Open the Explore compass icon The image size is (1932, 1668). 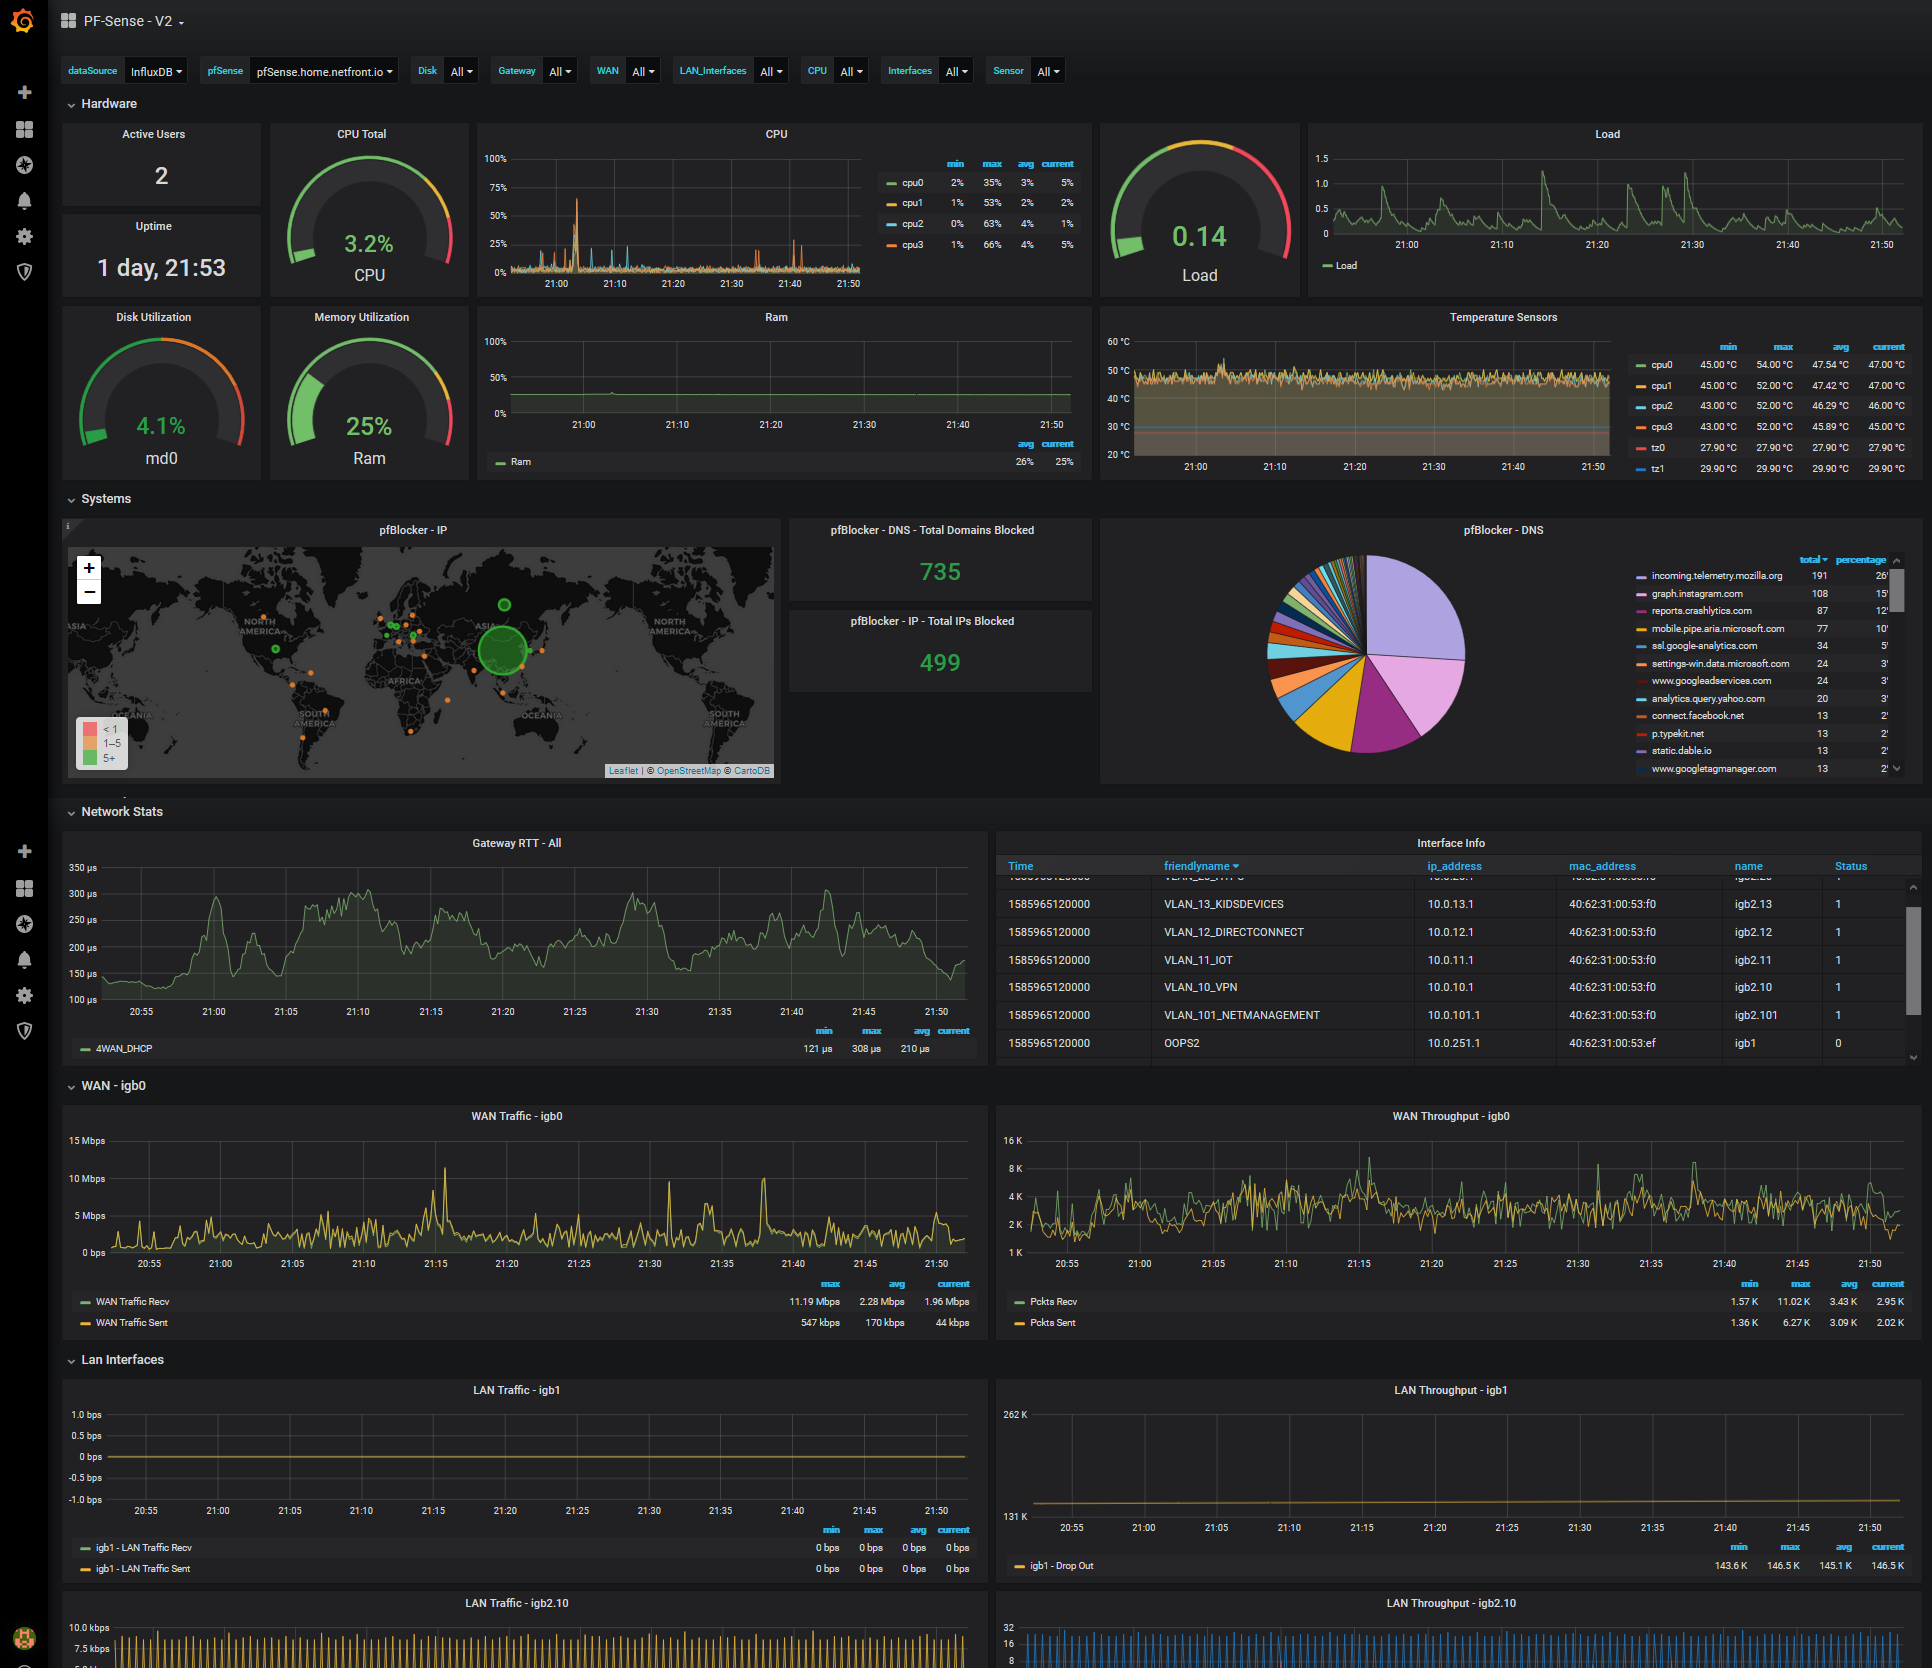click(x=25, y=165)
